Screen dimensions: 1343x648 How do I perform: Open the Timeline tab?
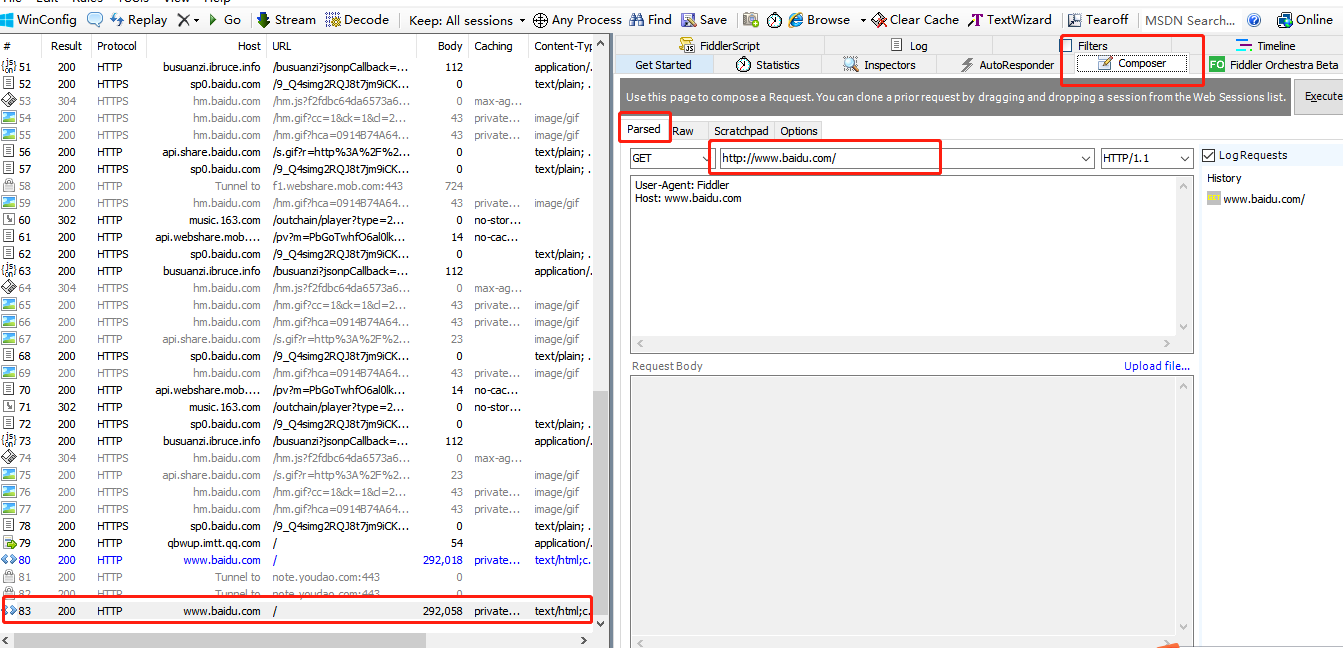pyautogui.click(x=1266, y=46)
